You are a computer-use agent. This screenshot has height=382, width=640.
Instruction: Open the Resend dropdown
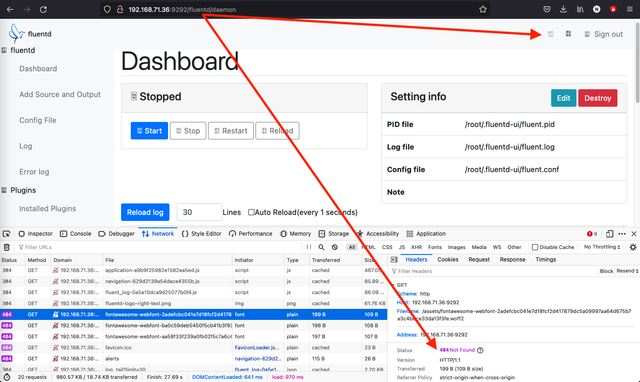[x=627, y=271]
